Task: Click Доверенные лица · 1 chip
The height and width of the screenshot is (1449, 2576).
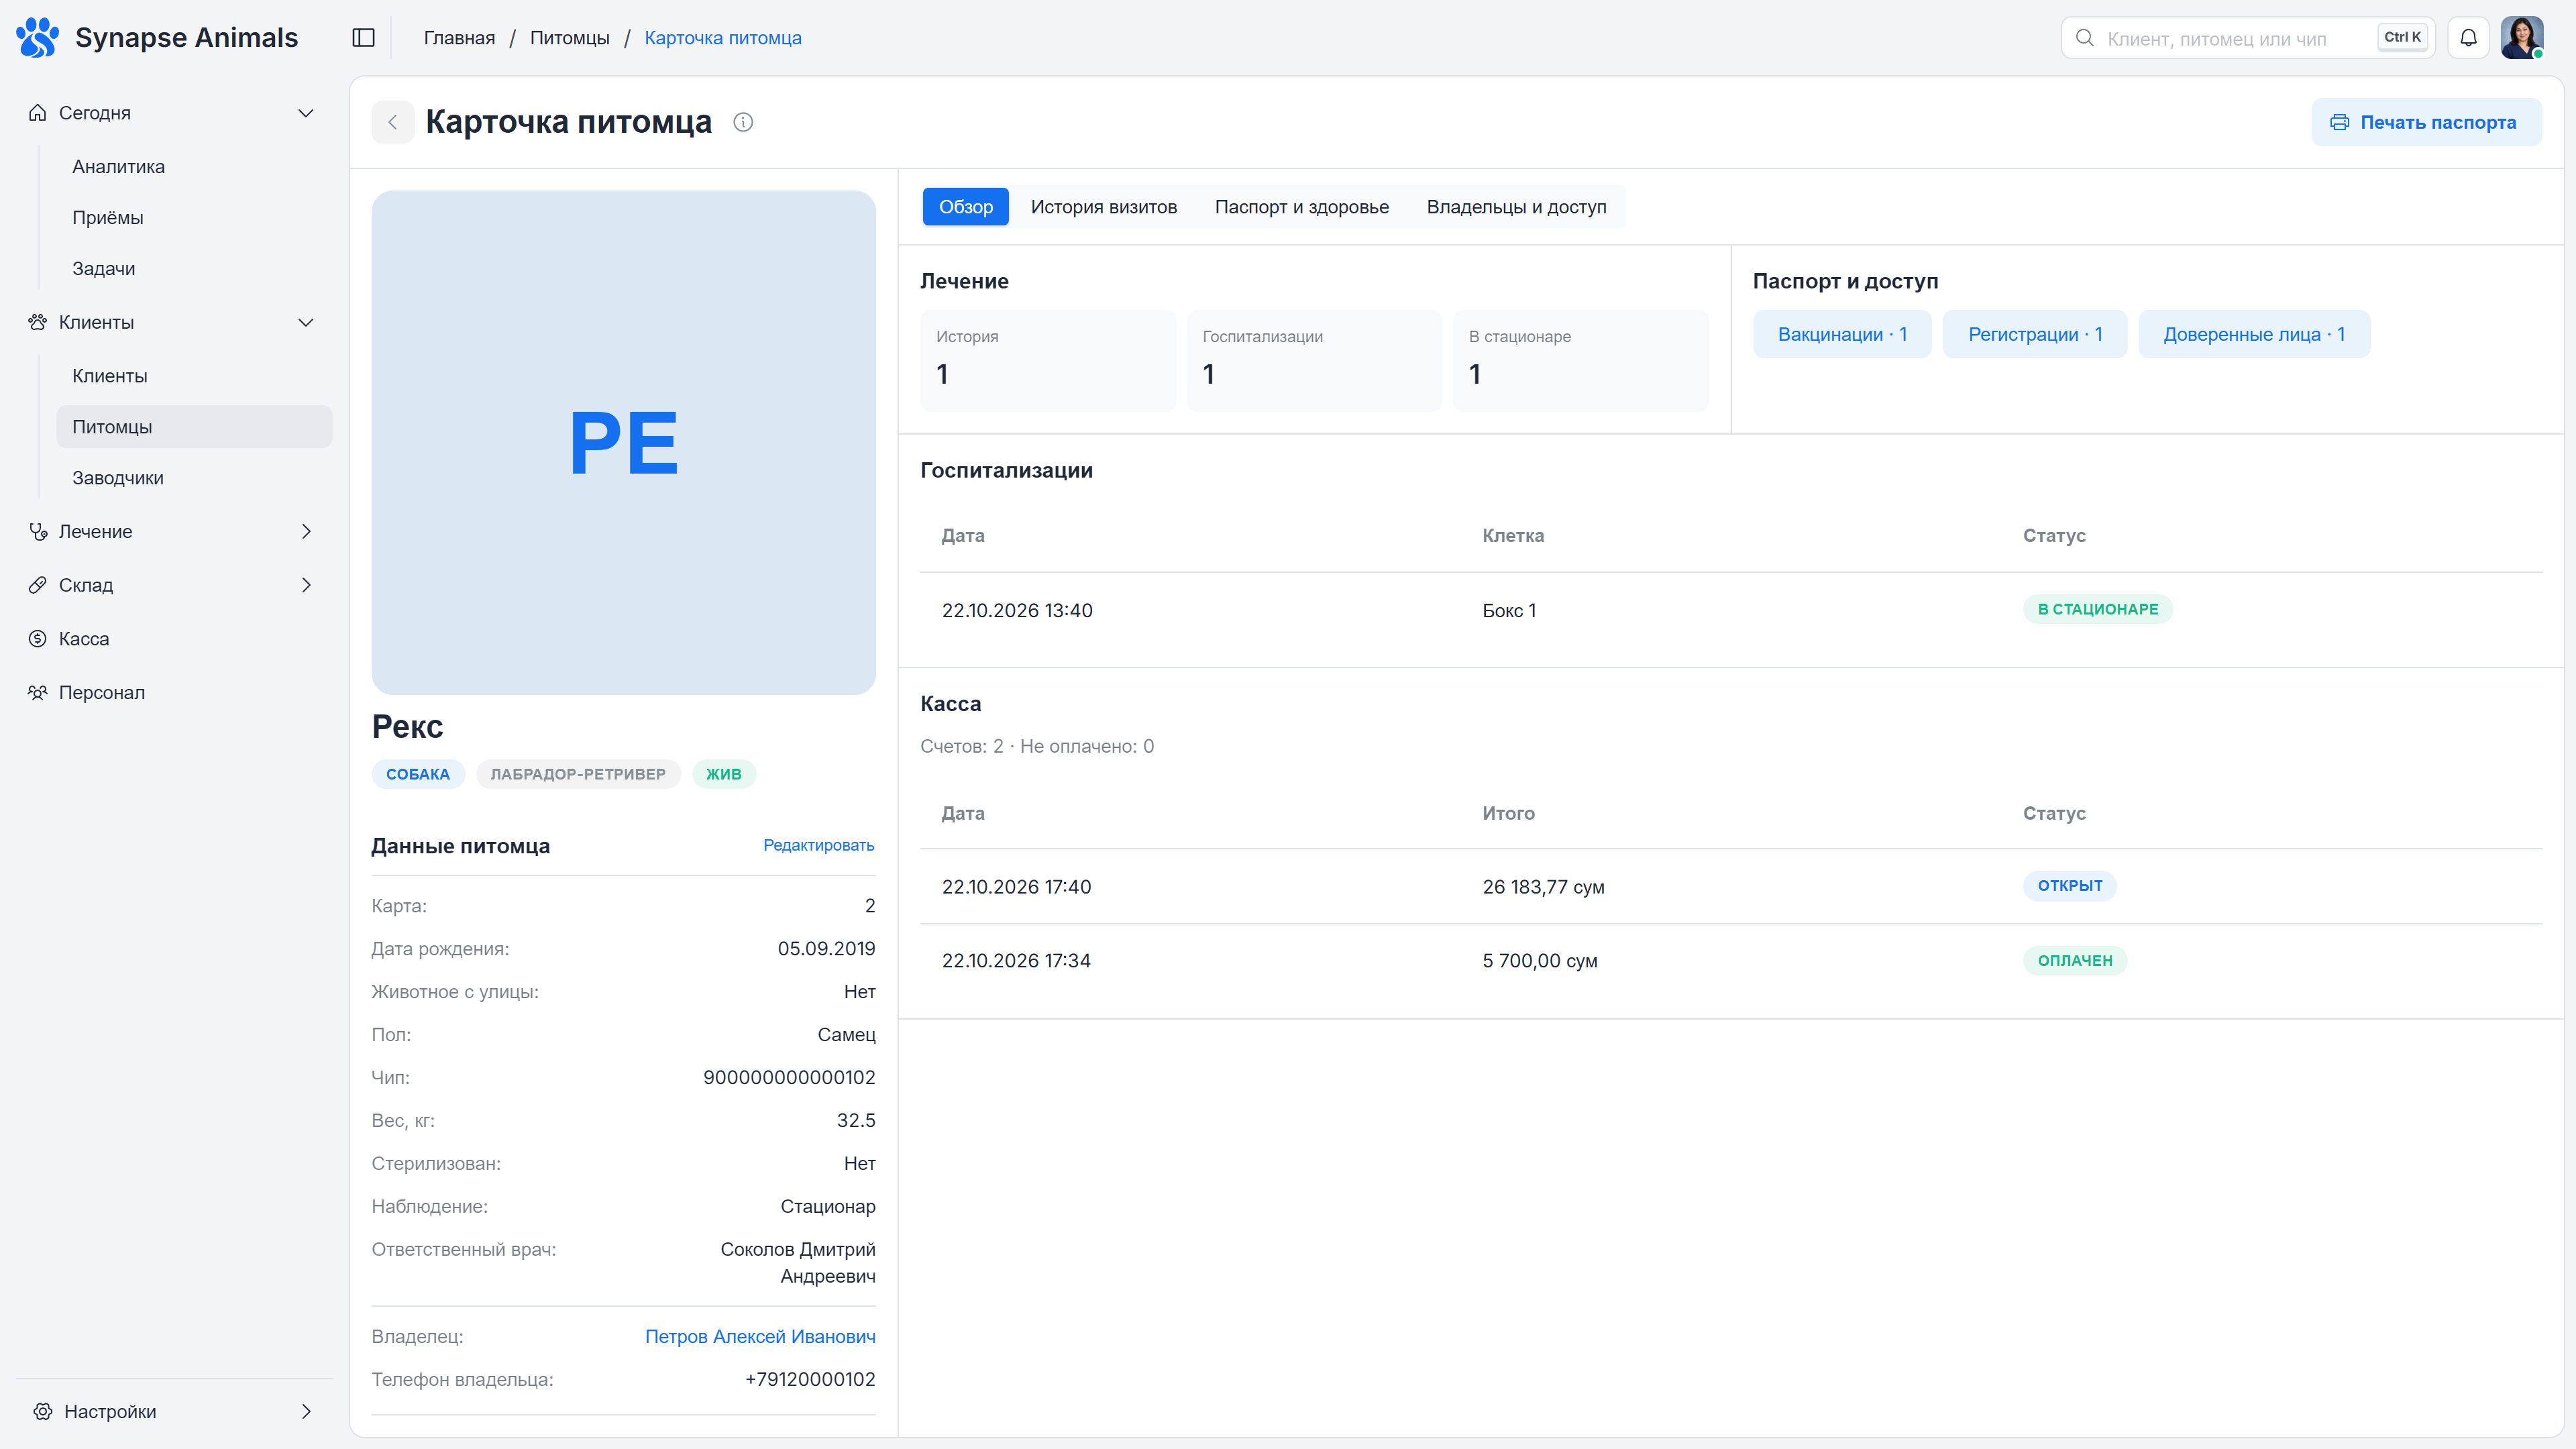Action: tap(2254, 334)
